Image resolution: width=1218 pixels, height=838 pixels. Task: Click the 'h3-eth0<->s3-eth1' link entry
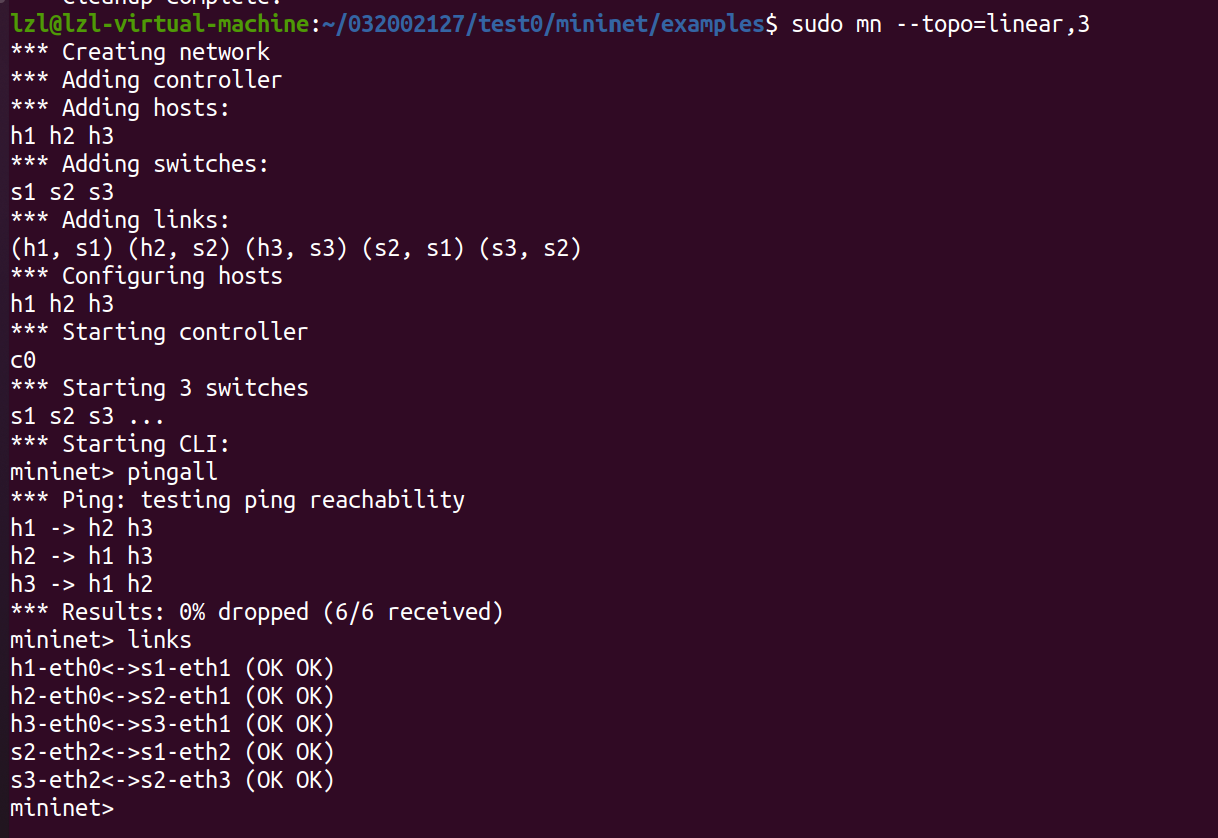121,724
